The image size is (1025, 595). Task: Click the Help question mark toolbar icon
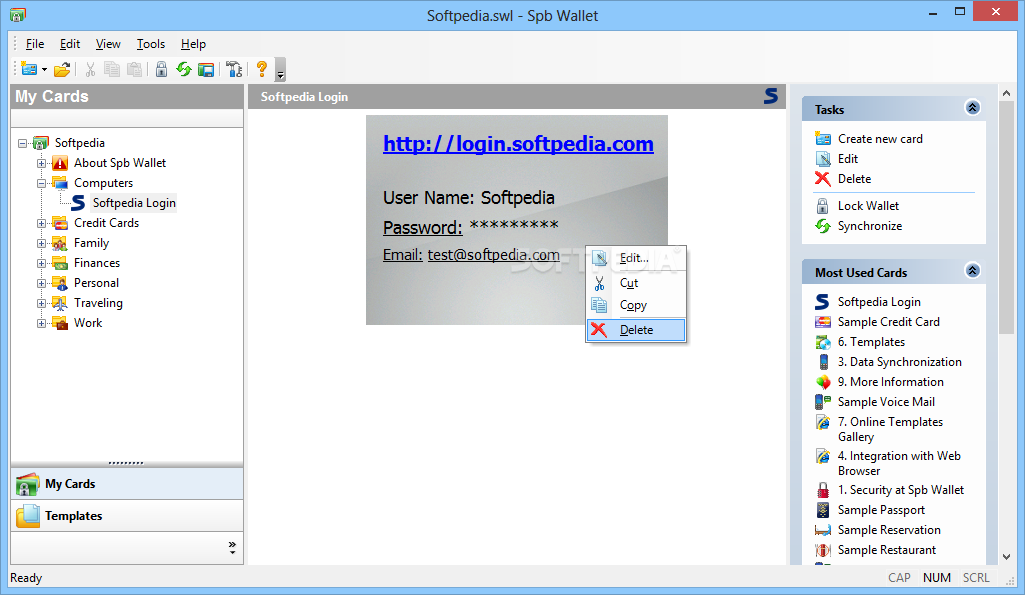pyautogui.click(x=261, y=69)
